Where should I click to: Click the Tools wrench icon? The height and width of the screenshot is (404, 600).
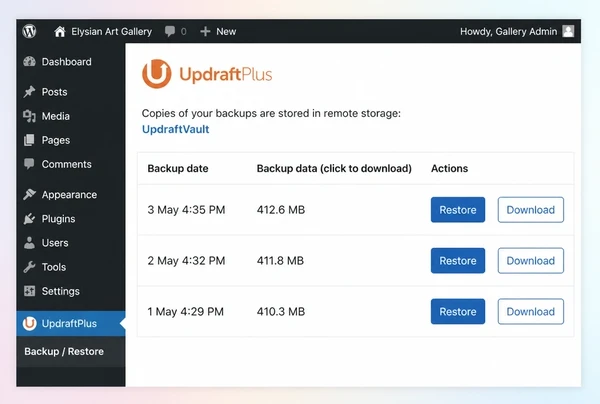pos(29,267)
